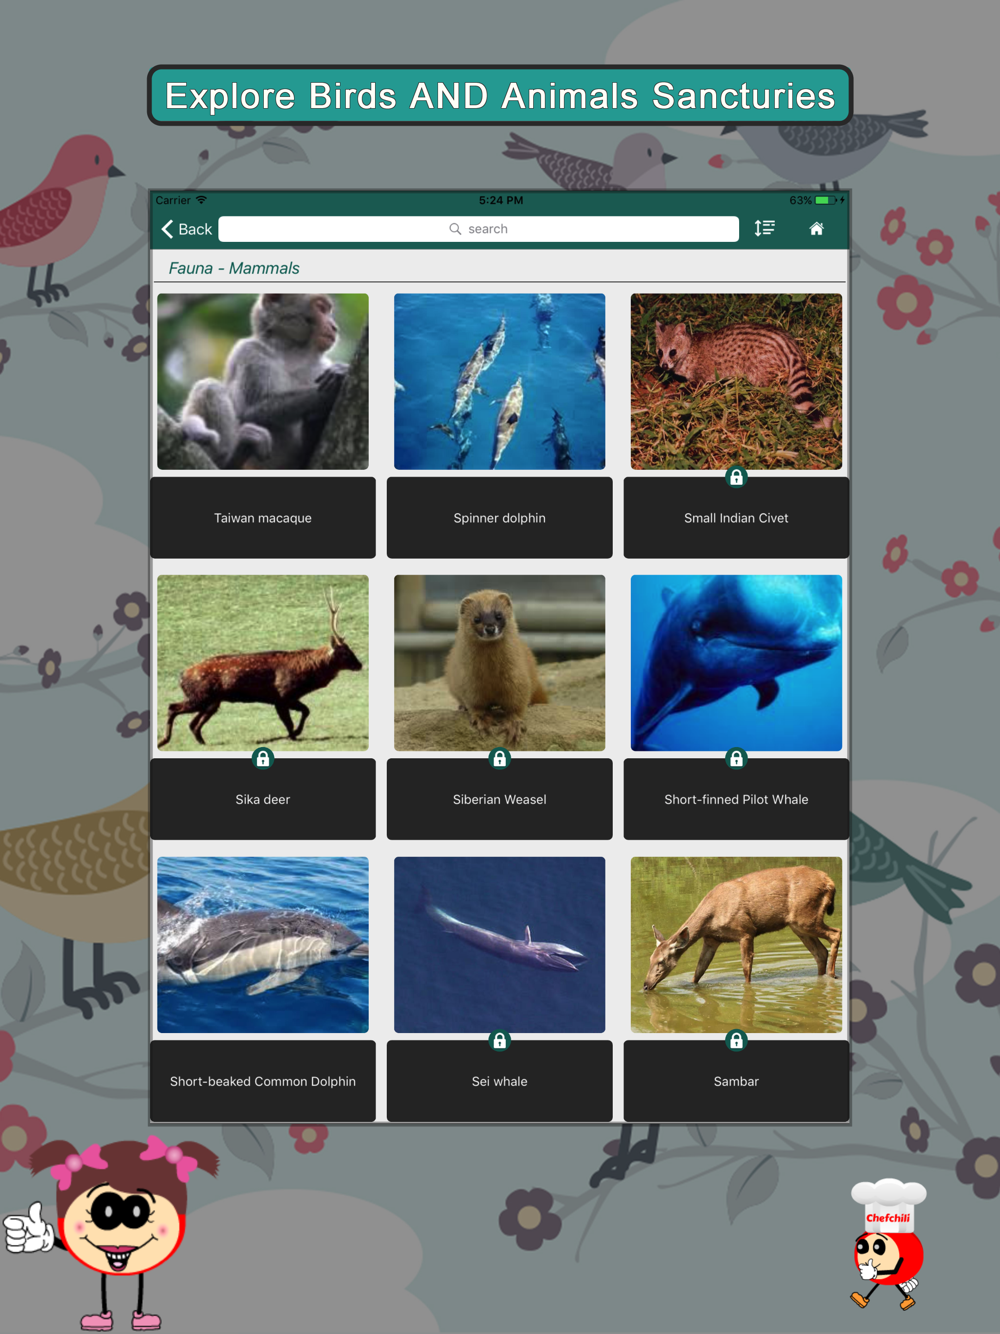Select the Taiwan macaque label
Image resolution: width=1000 pixels, height=1334 pixels.
263,518
